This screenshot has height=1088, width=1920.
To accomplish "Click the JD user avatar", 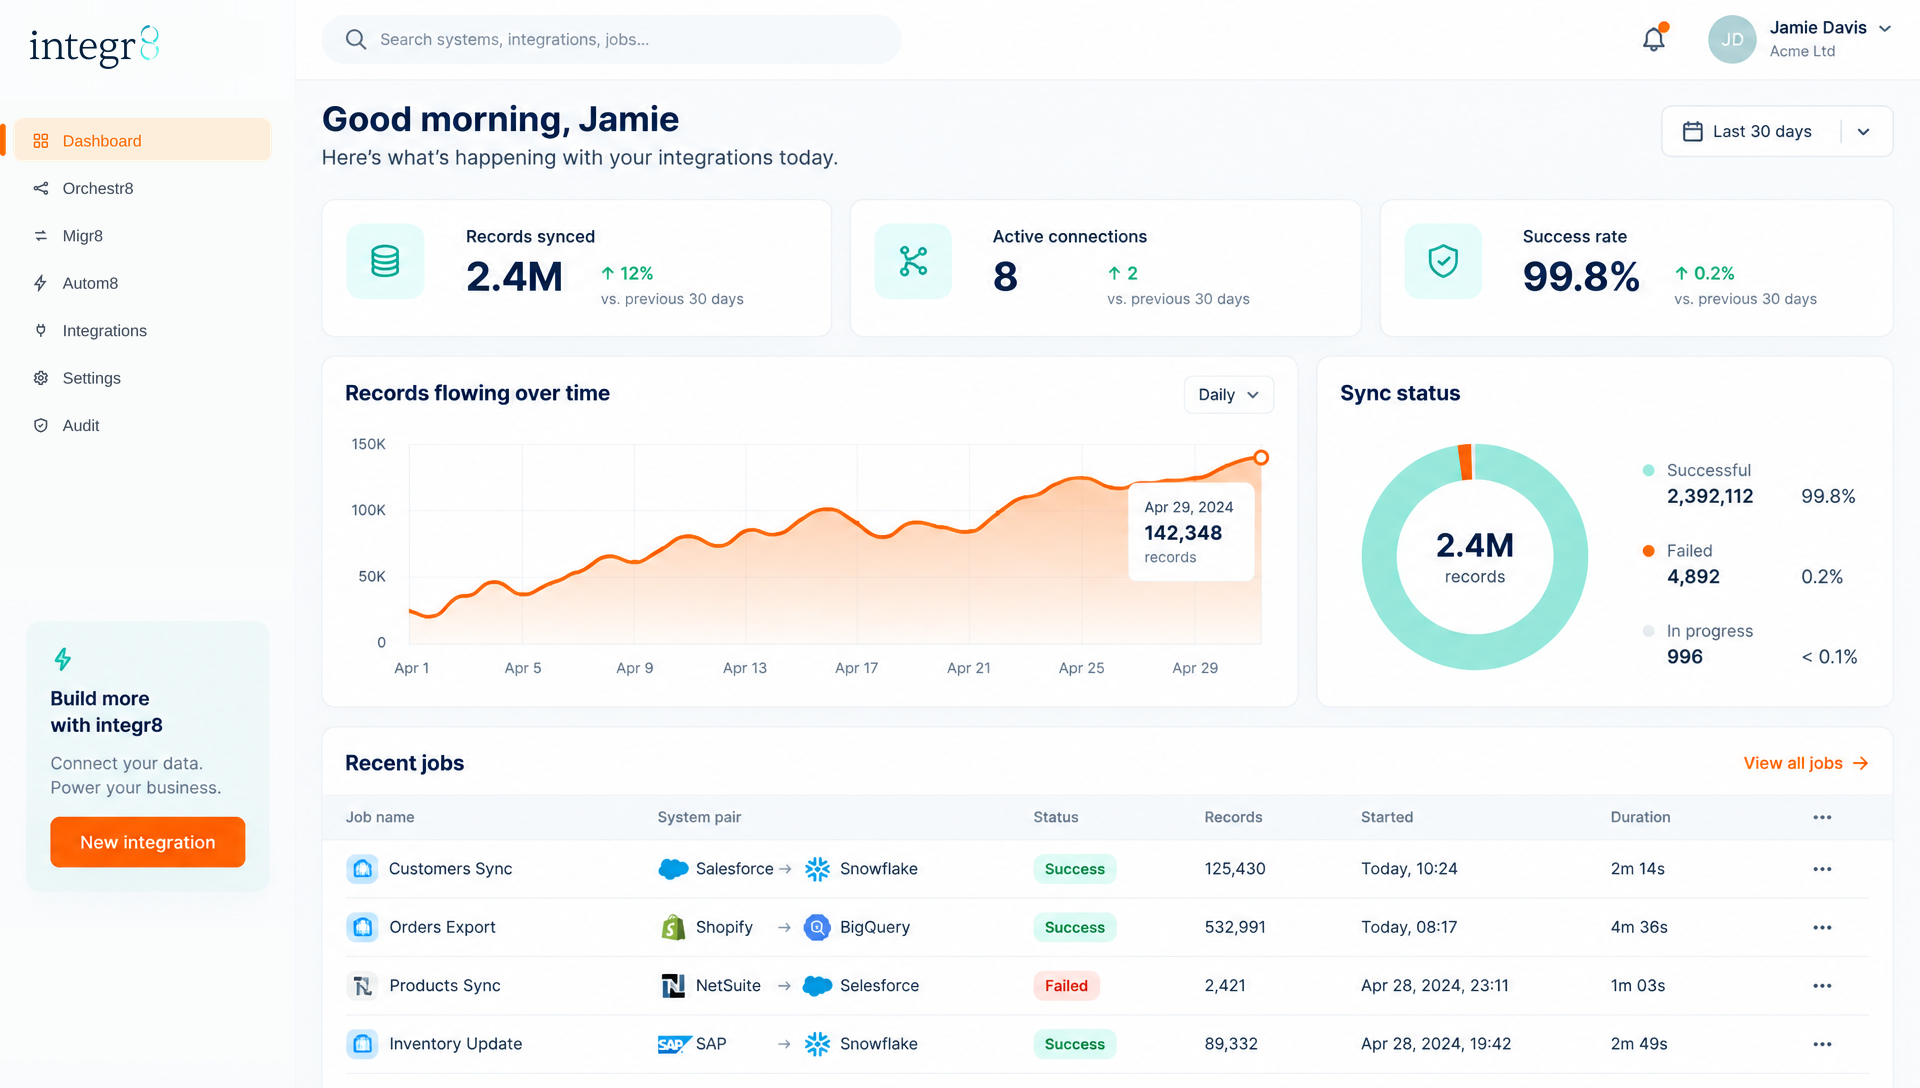I will pyautogui.click(x=1732, y=40).
